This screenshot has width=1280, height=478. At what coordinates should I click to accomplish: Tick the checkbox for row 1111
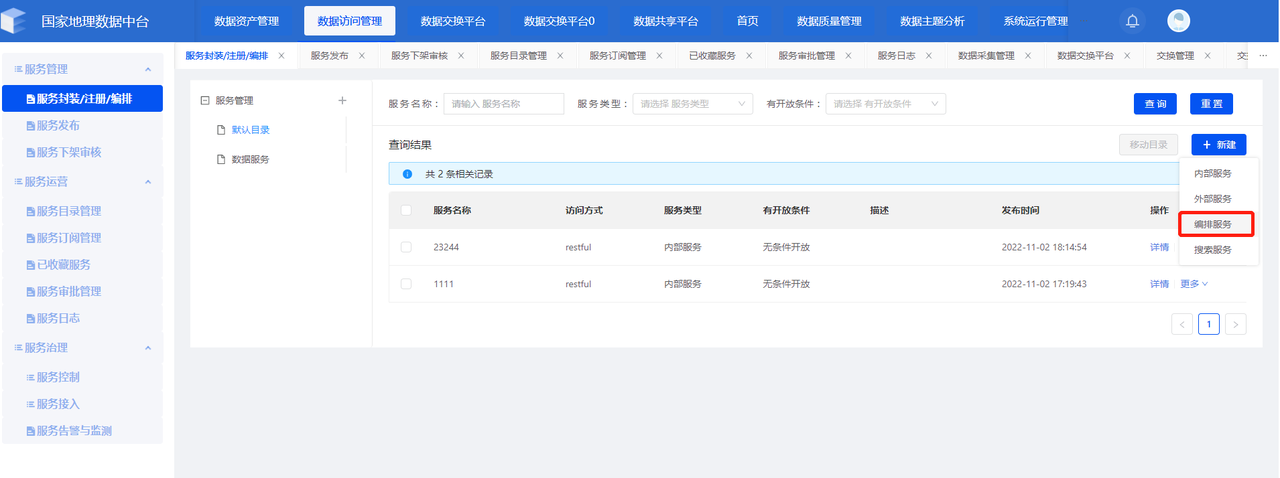pyautogui.click(x=406, y=284)
